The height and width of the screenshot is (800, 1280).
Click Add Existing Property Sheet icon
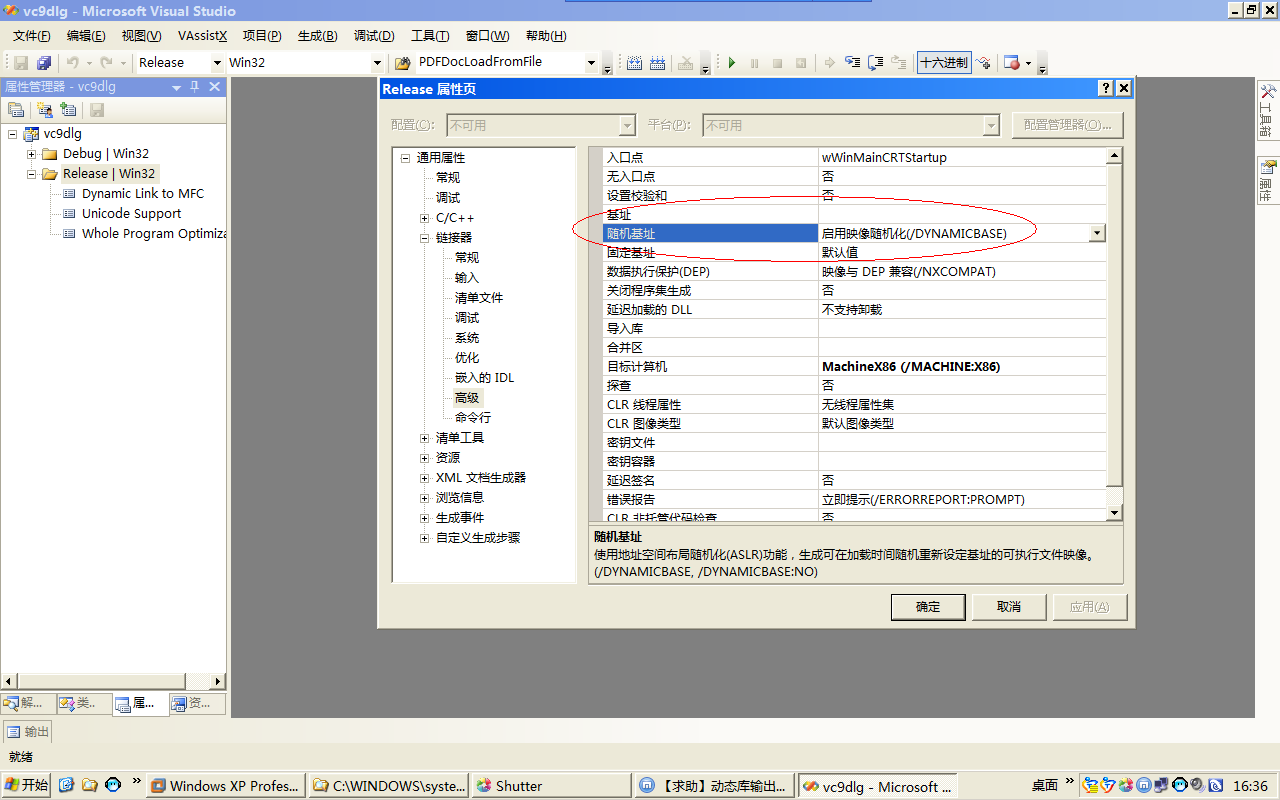pyautogui.click(x=68, y=110)
